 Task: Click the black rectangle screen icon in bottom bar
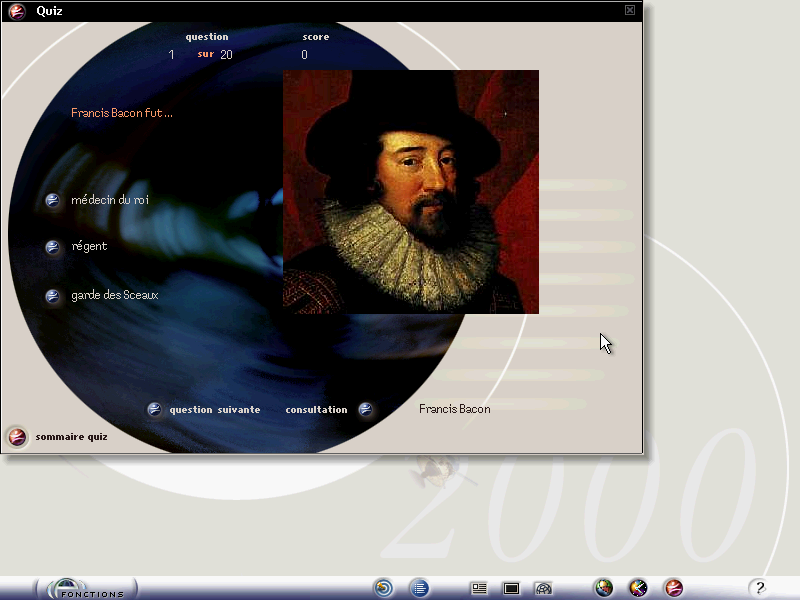tap(511, 589)
